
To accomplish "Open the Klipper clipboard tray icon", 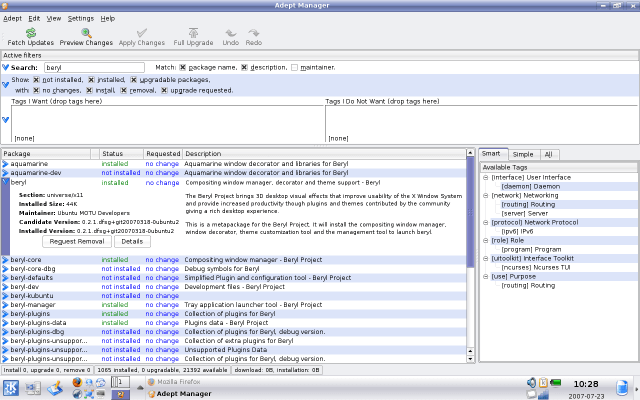I will tap(543, 382).
